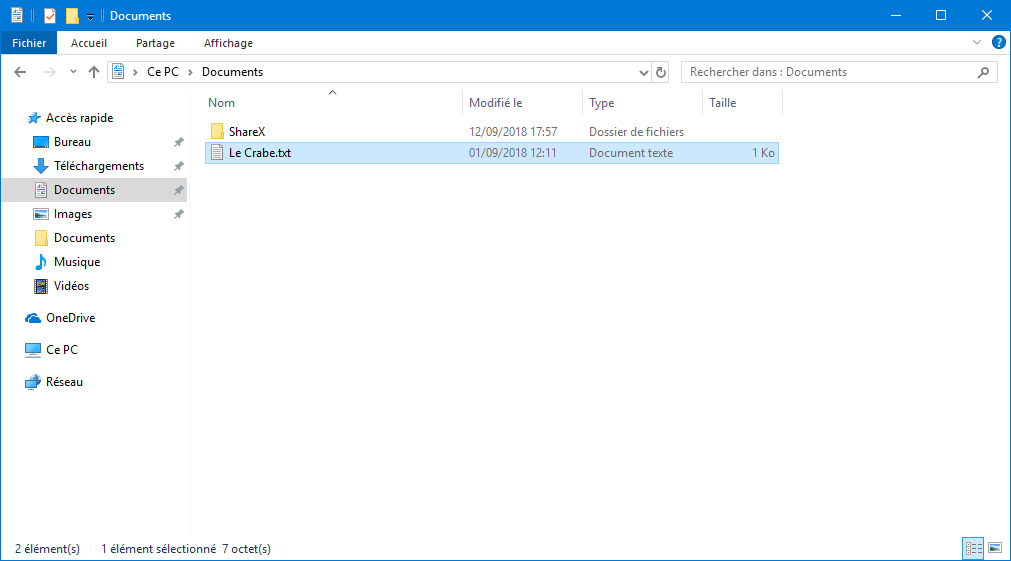1011x561 pixels.
Task: Switch to the Accueil ribbon tab
Action: pyautogui.click(x=89, y=43)
